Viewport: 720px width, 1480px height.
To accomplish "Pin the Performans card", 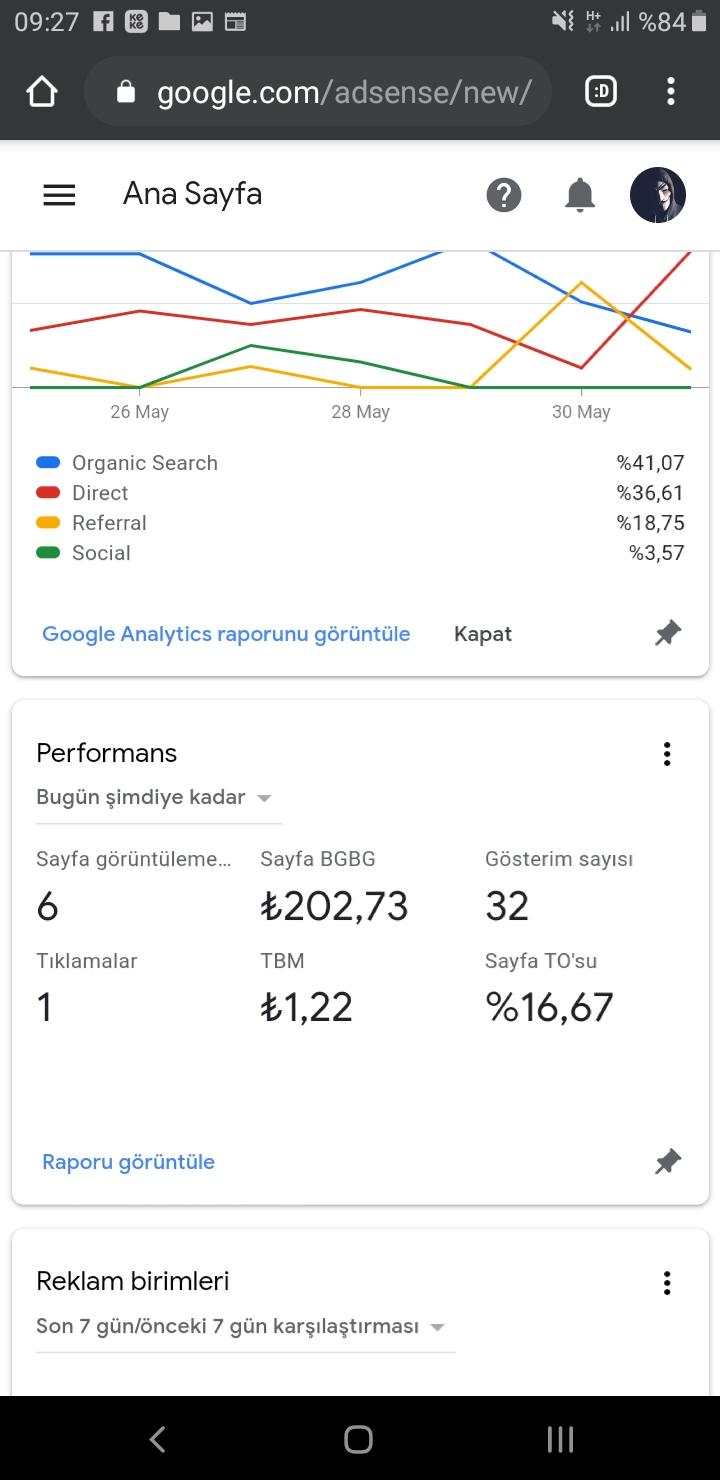I will click(x=668, y=1161).
